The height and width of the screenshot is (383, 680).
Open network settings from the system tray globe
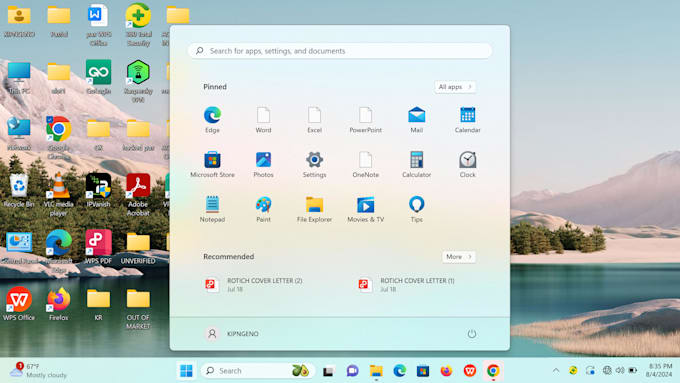pyautogui.click(x=607, y=370)
